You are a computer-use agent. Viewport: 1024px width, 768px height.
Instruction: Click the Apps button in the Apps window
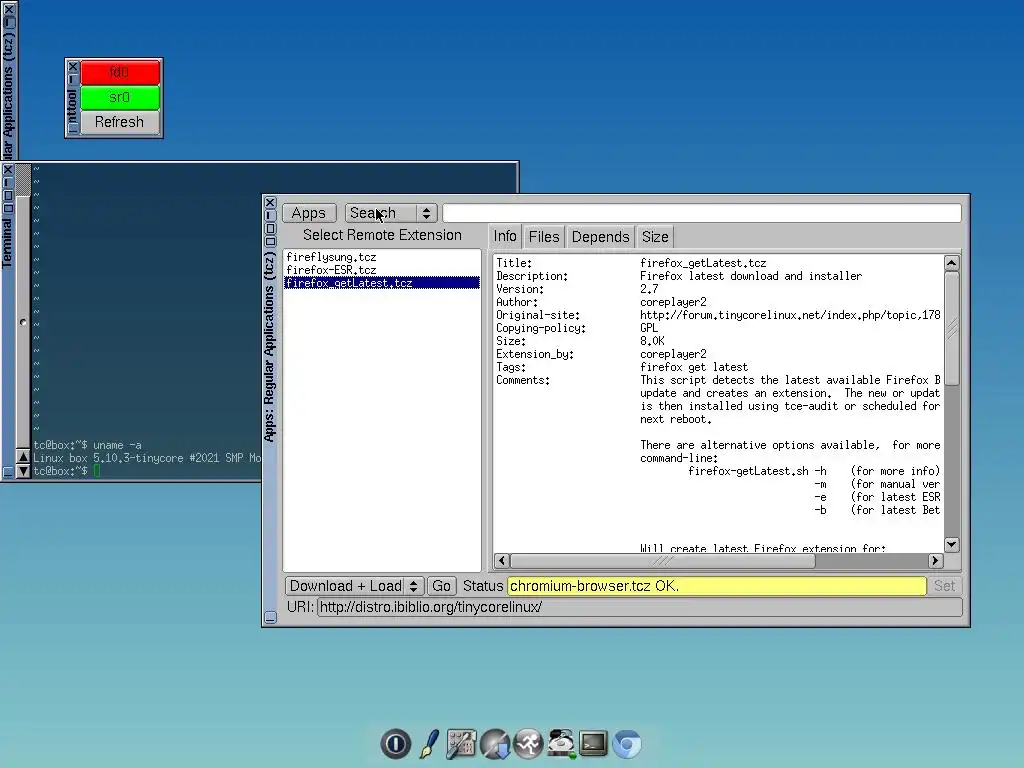[309, 213]
